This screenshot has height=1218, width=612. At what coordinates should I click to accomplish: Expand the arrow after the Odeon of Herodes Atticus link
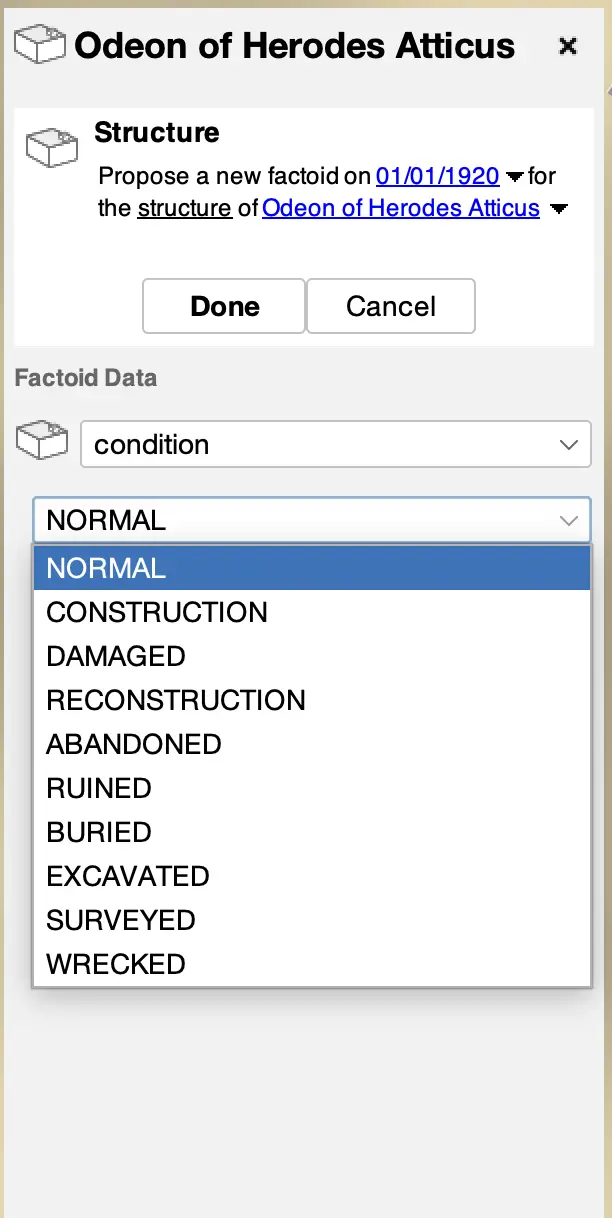(x=559, y=209)
